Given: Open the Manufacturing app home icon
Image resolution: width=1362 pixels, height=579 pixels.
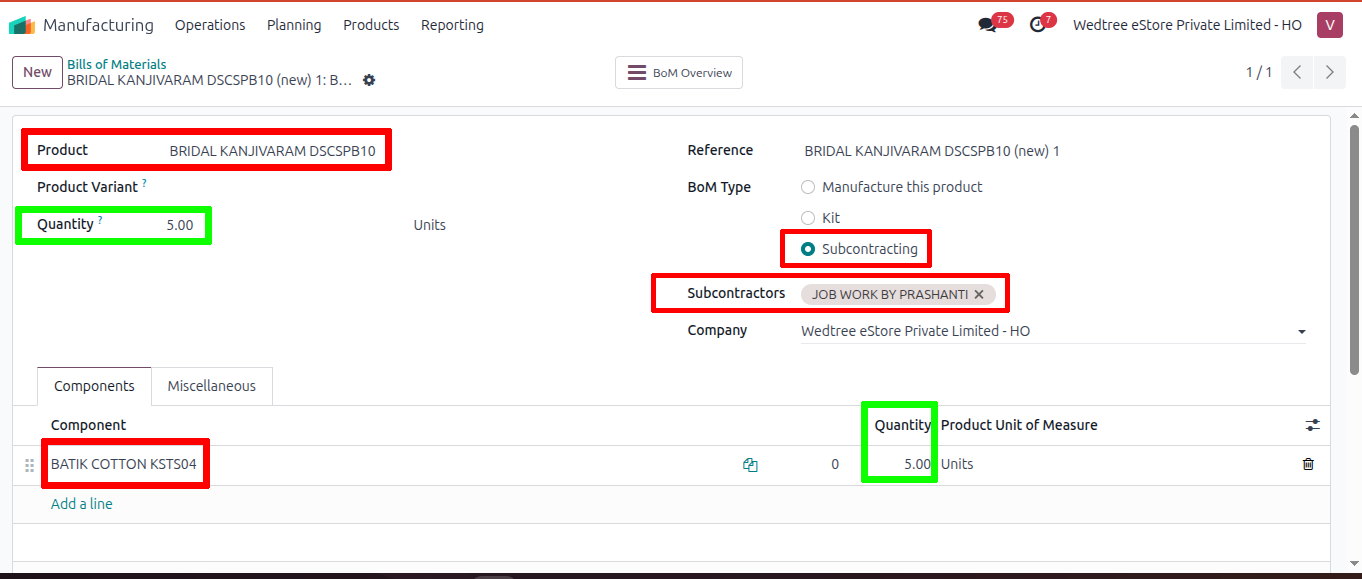Looking at the screenshot, I should coord(22,25).
